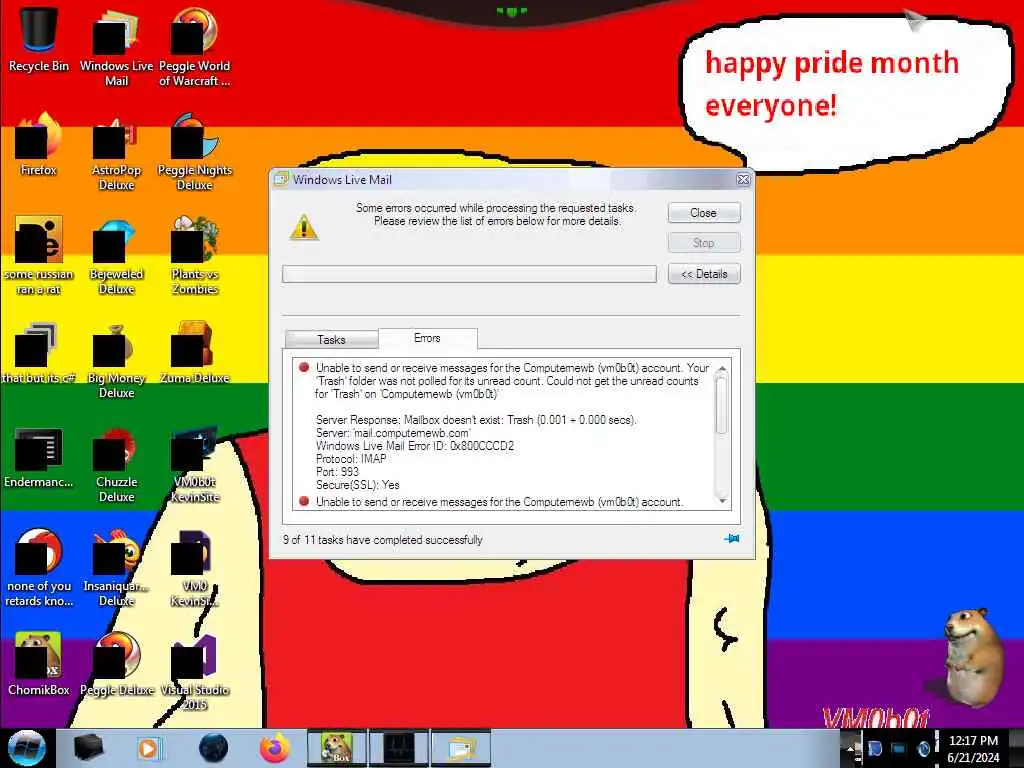The height and width of the screenshot is (768, 1024).
Task: Select the VM0 KevinSi... desktop icon
Action: point(195,568)
